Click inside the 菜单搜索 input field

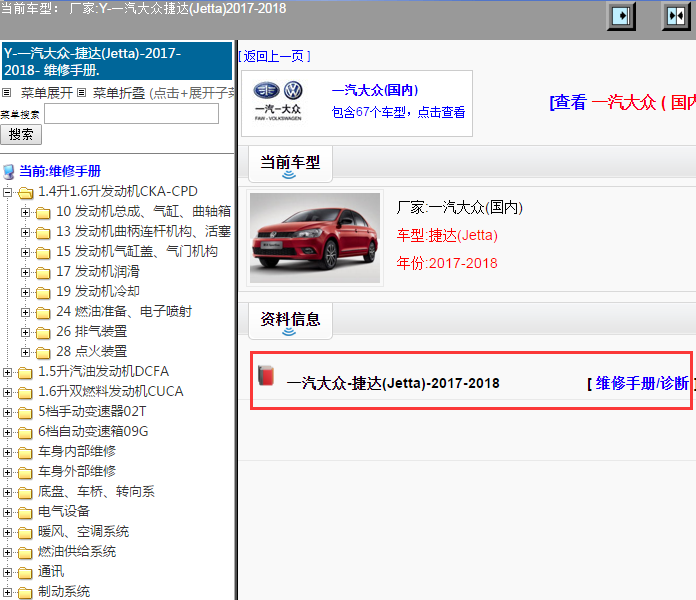click(131, 114)
